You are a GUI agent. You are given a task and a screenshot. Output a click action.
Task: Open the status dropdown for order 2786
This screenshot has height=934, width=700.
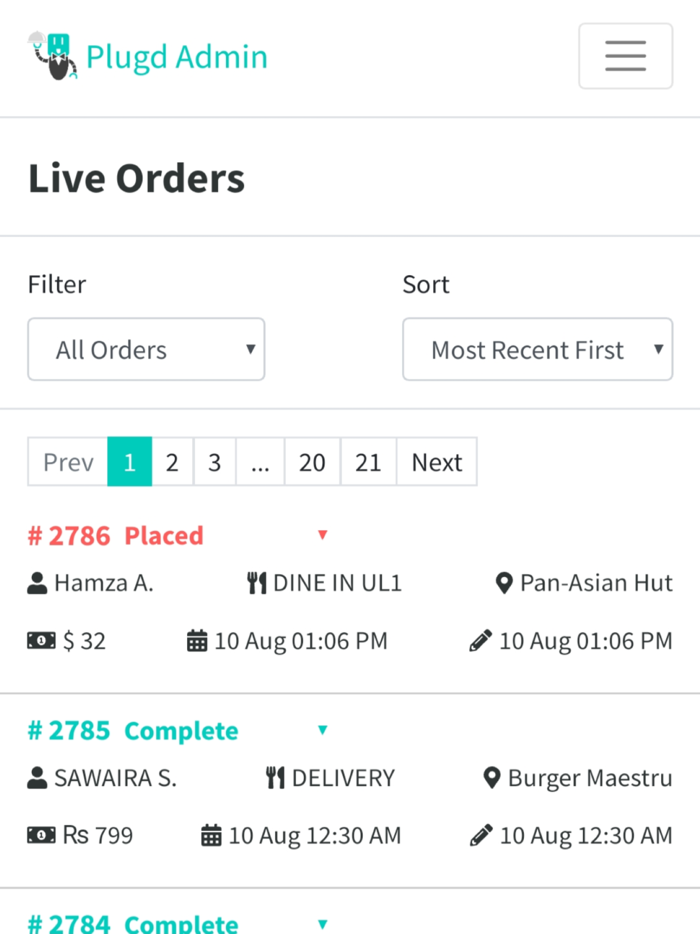[322, 535]
